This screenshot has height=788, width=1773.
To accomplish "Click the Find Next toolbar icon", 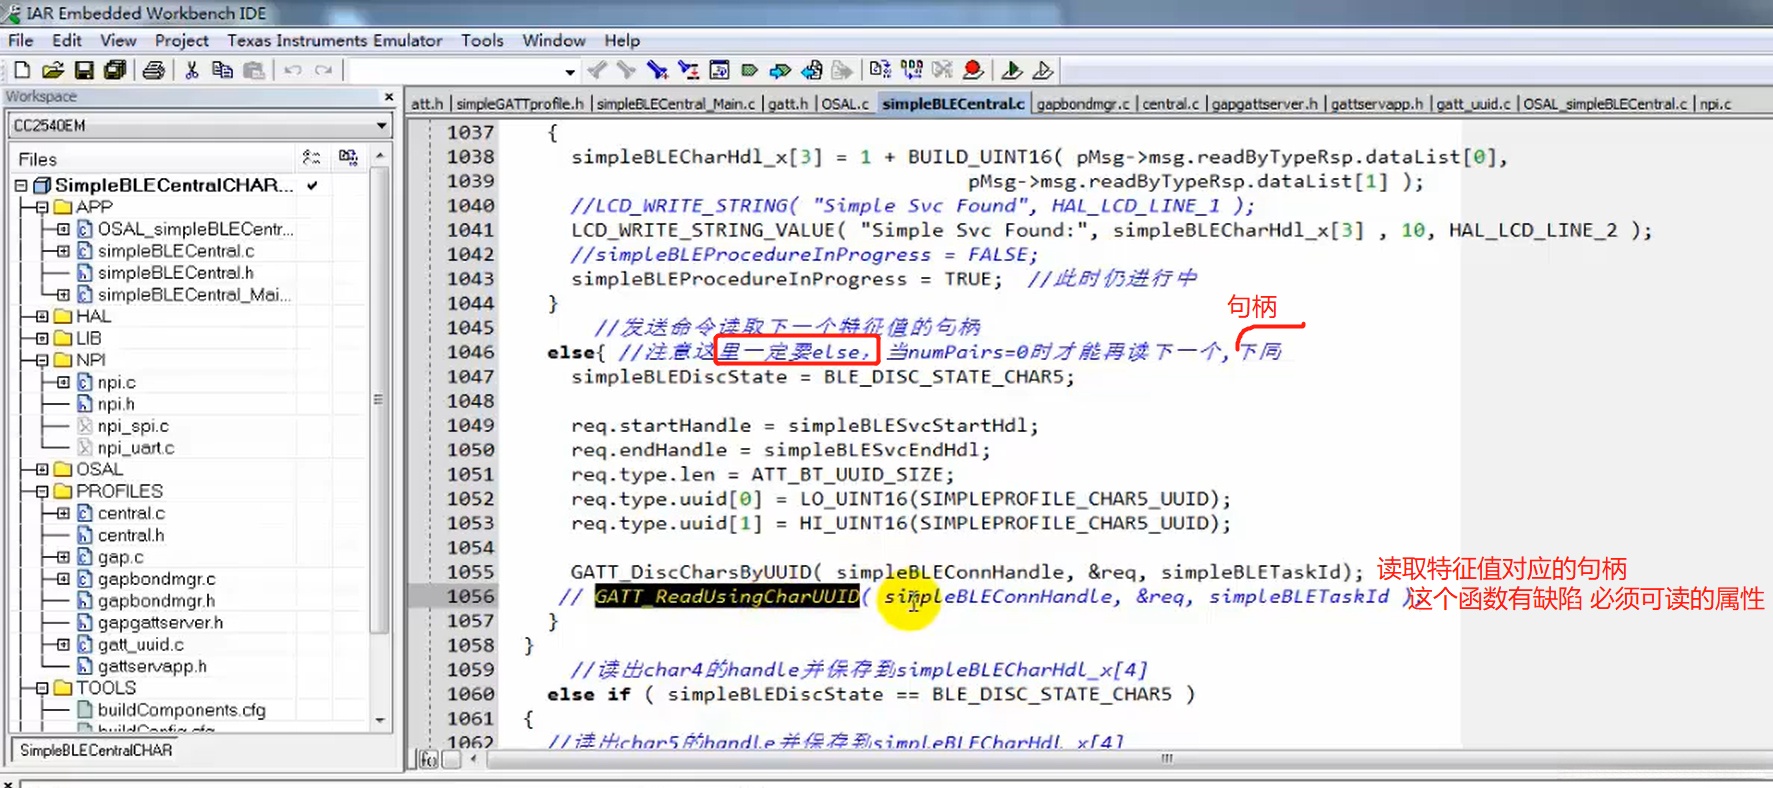I will point(626,70).
